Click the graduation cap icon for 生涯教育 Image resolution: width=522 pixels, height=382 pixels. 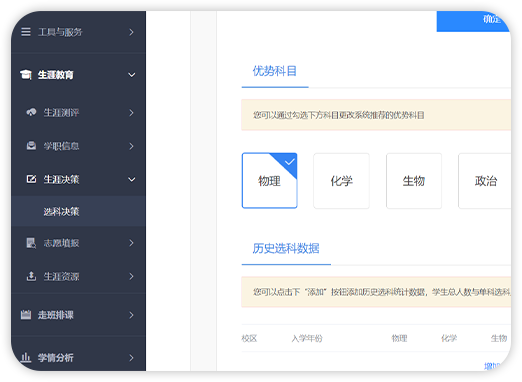[x=26, y=74]
